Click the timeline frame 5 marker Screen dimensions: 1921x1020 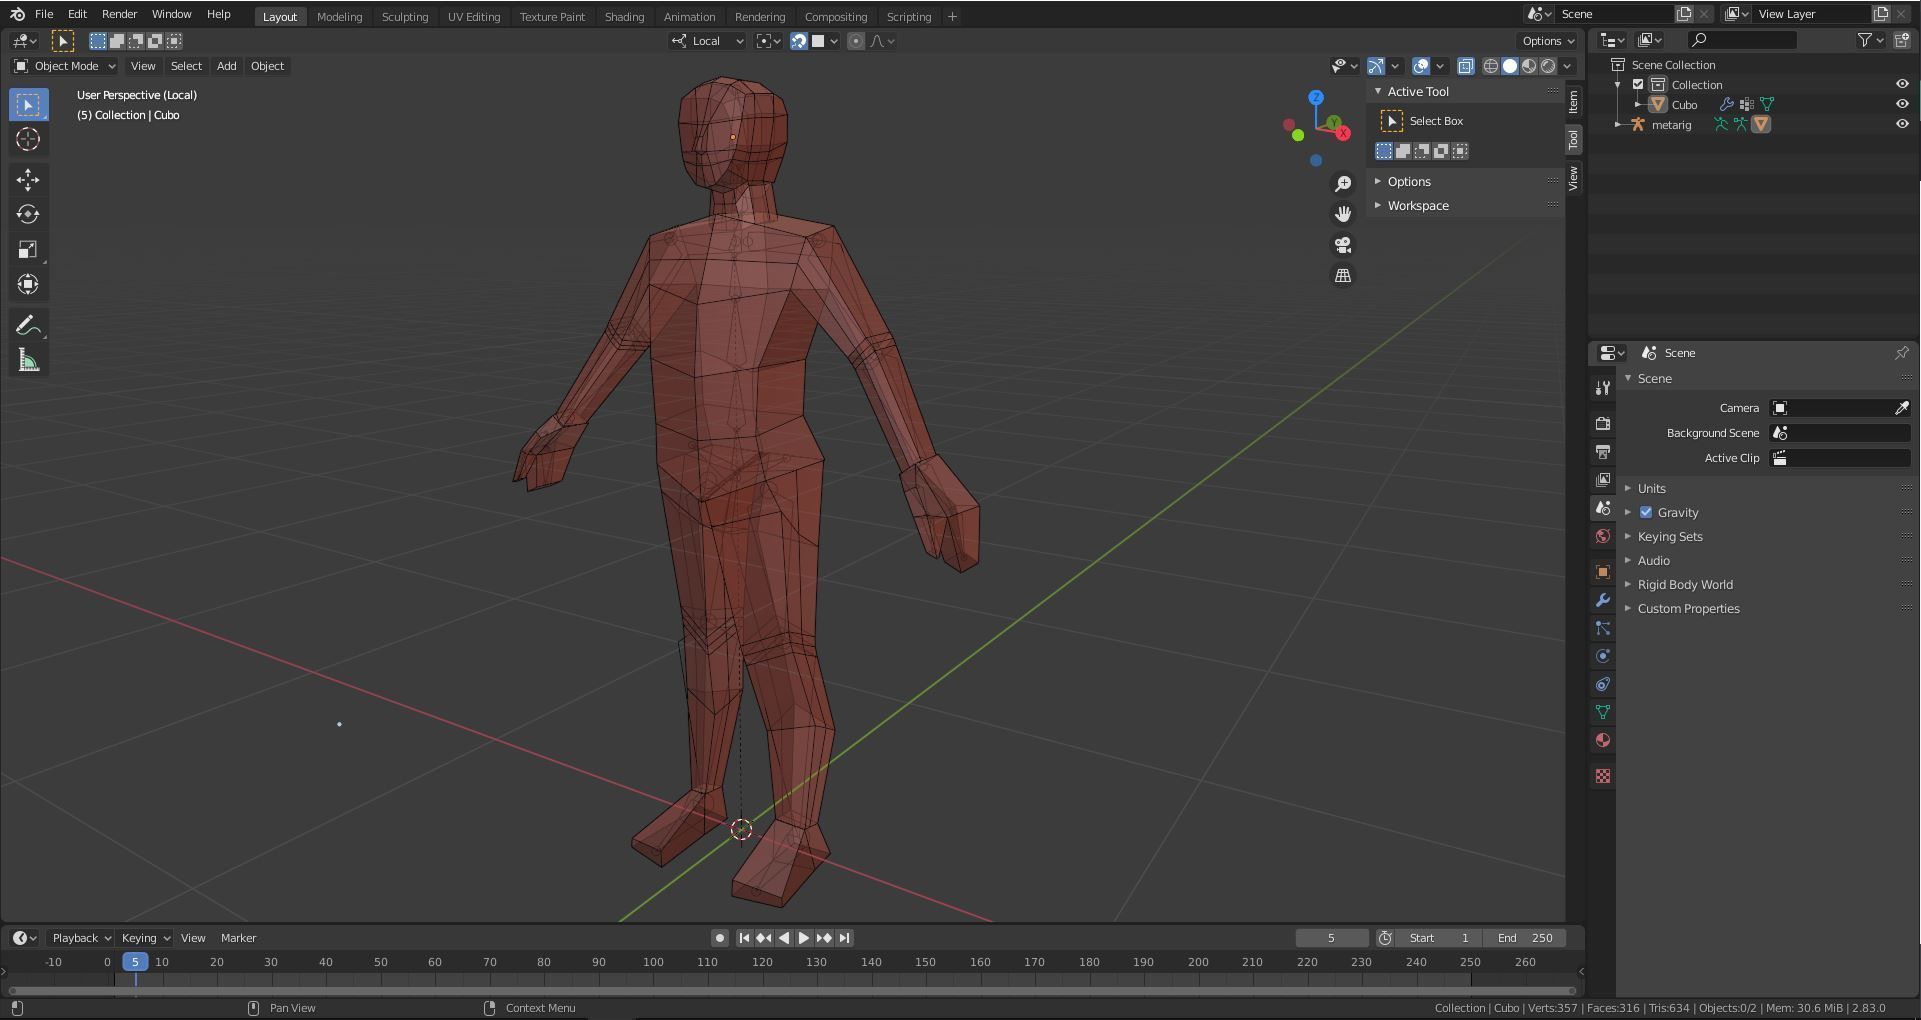pyautogui.click(x=135, y=962)
